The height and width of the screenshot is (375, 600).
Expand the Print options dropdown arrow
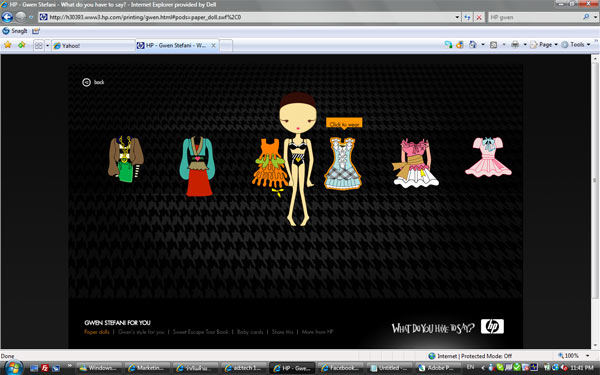(x=525, y=45)
